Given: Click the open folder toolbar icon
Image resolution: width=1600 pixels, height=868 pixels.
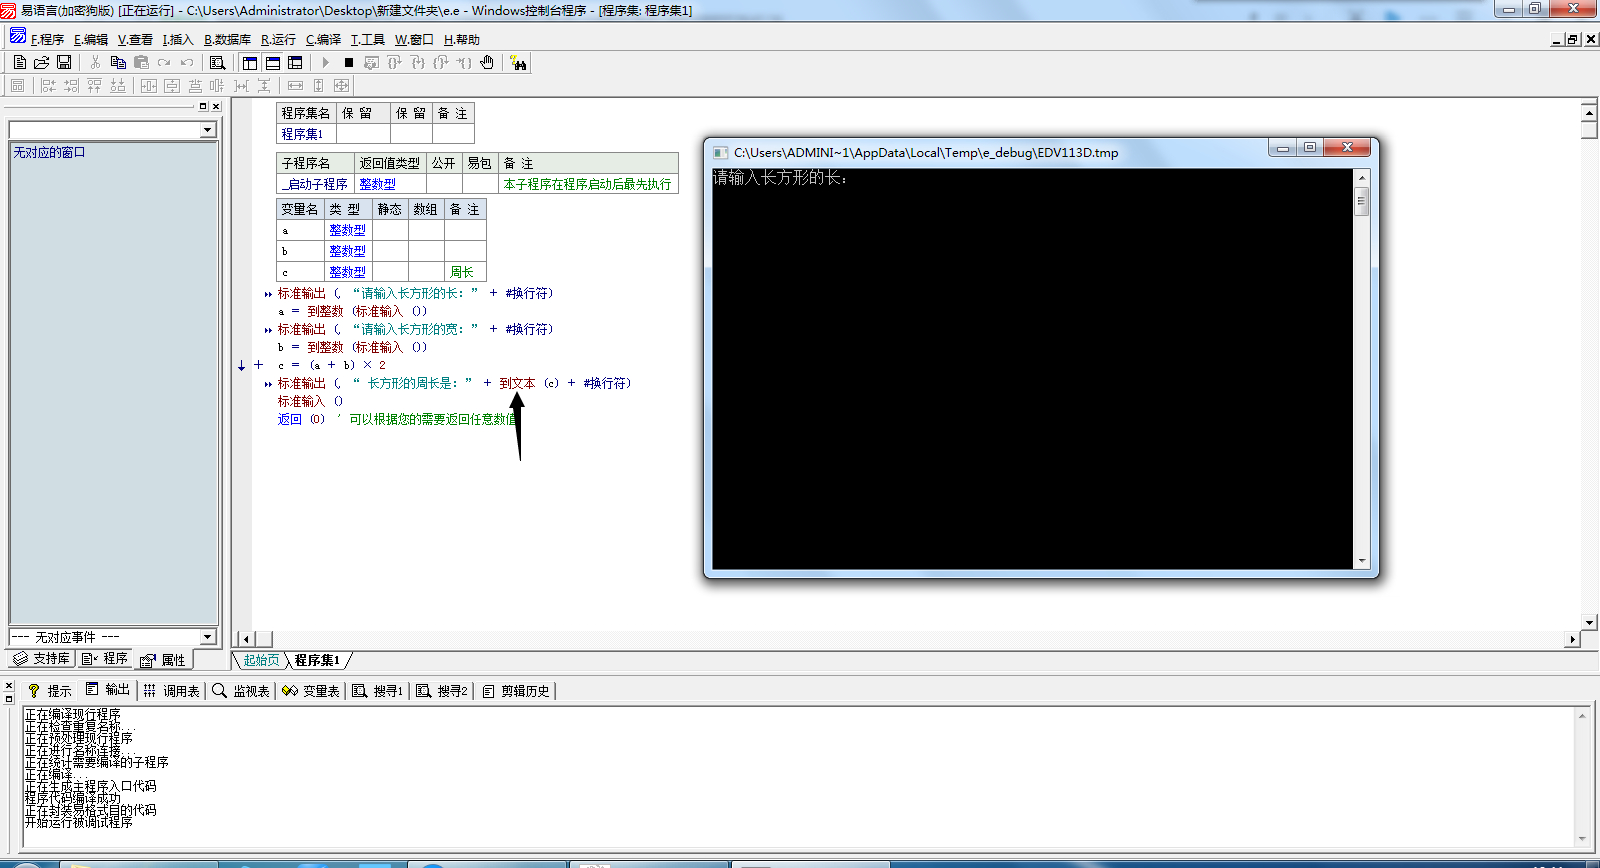Looking at the screenshot, I should [x=42, y=63].
